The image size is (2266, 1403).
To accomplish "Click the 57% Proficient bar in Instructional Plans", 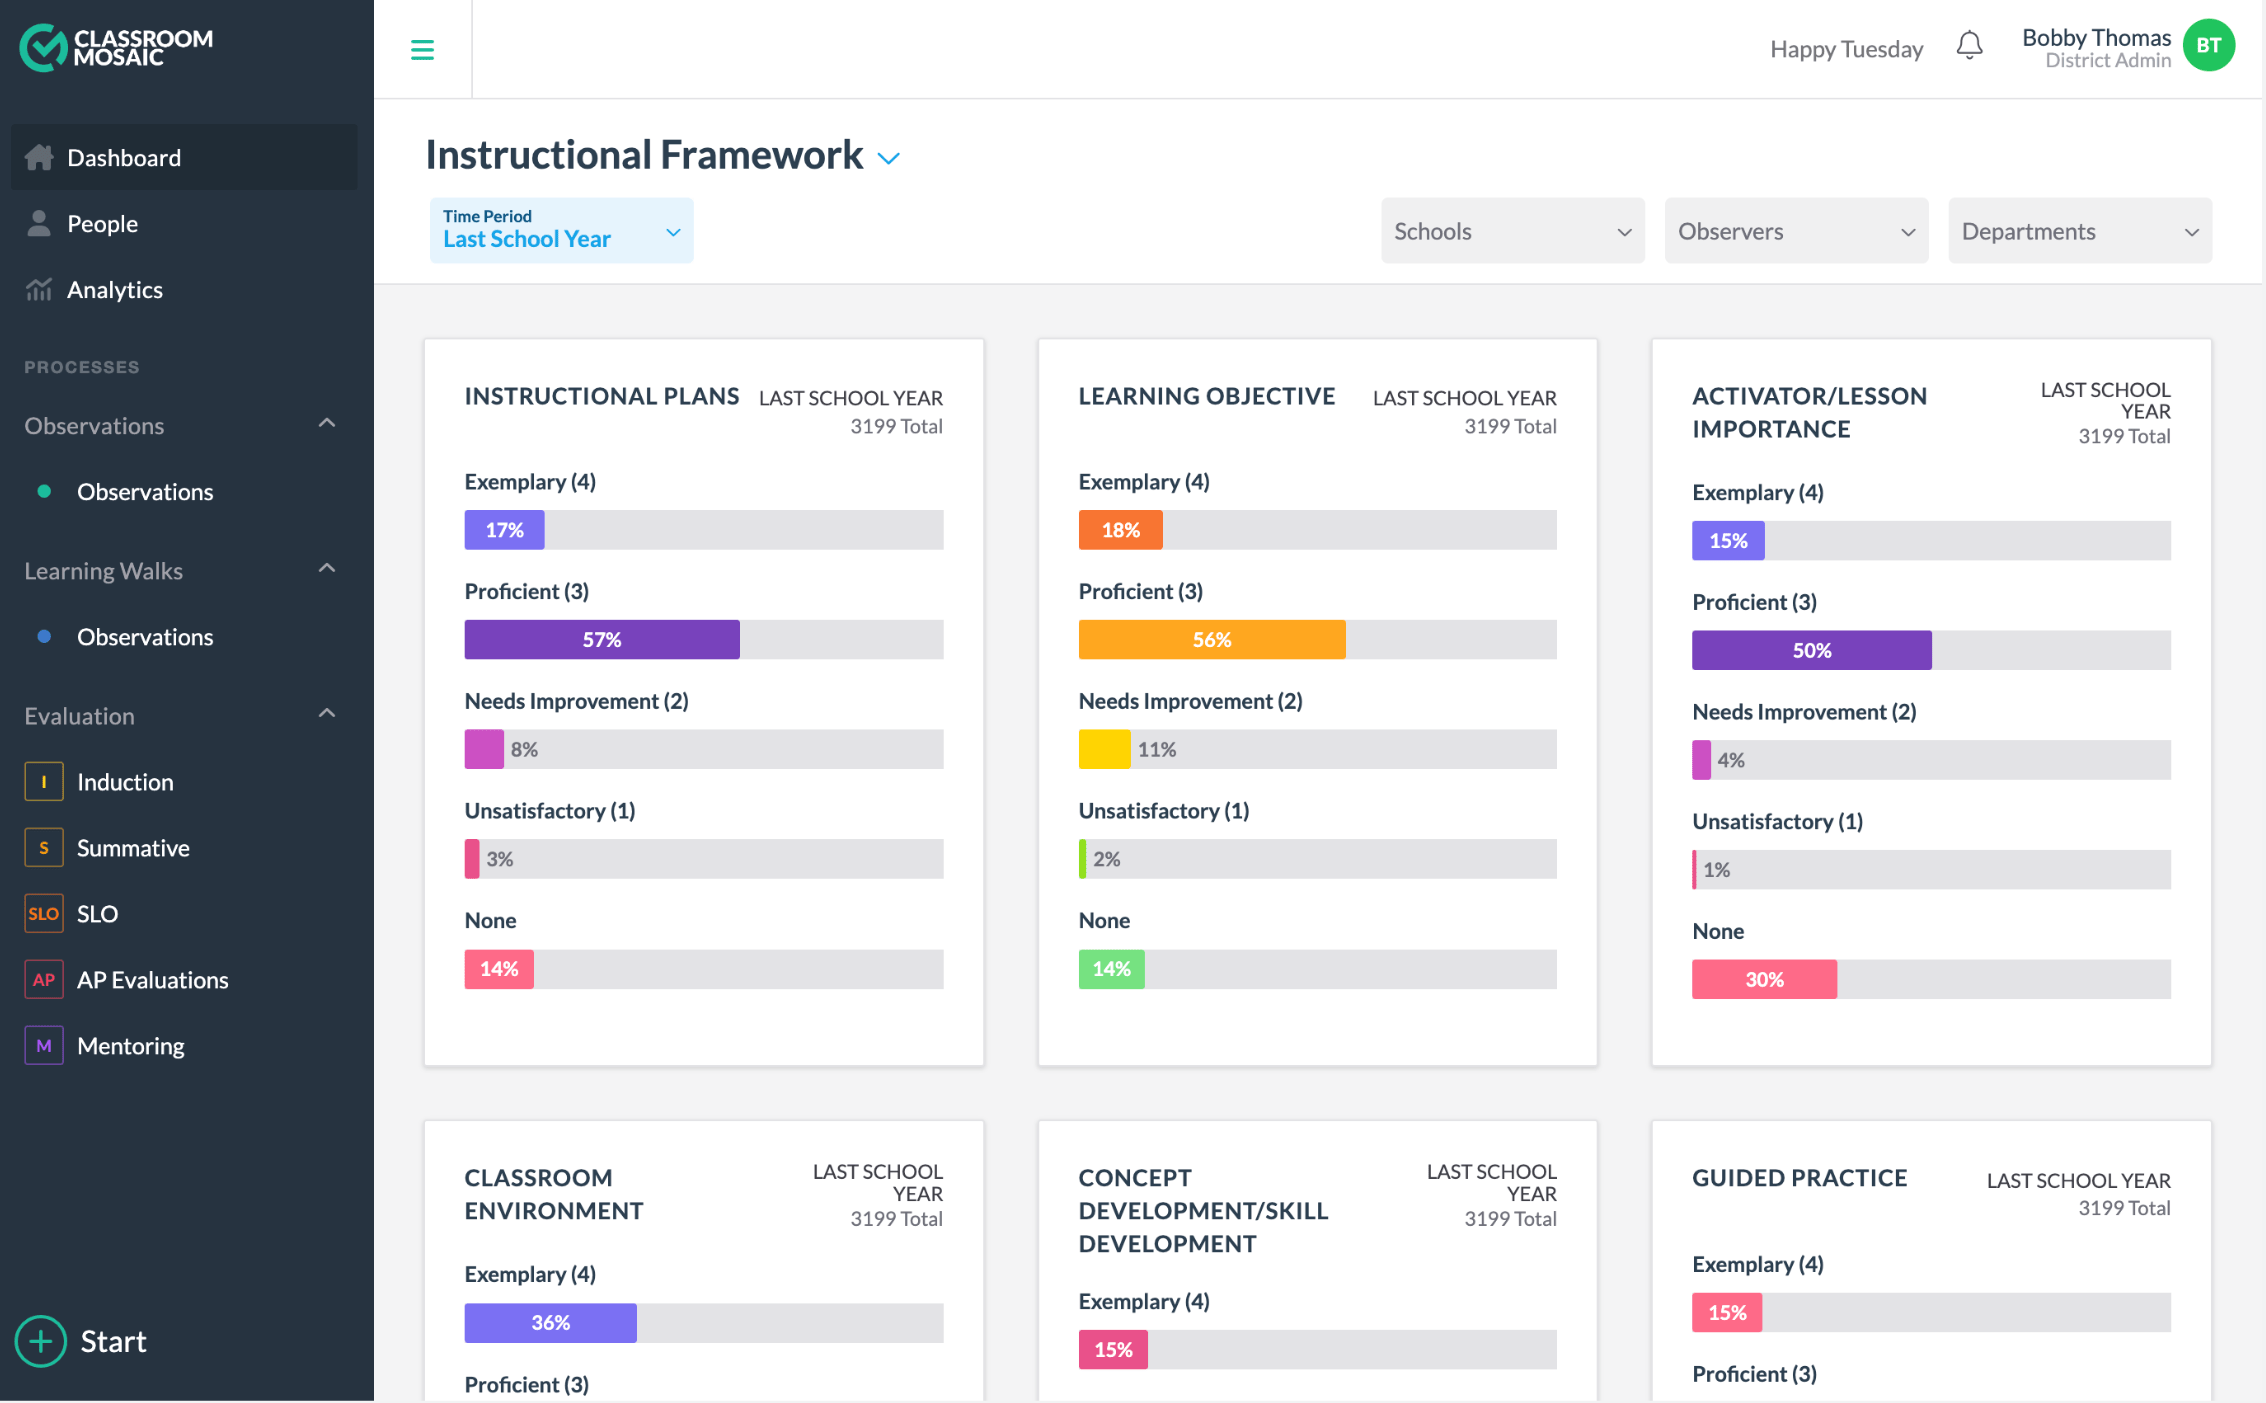I will point(601,639).
